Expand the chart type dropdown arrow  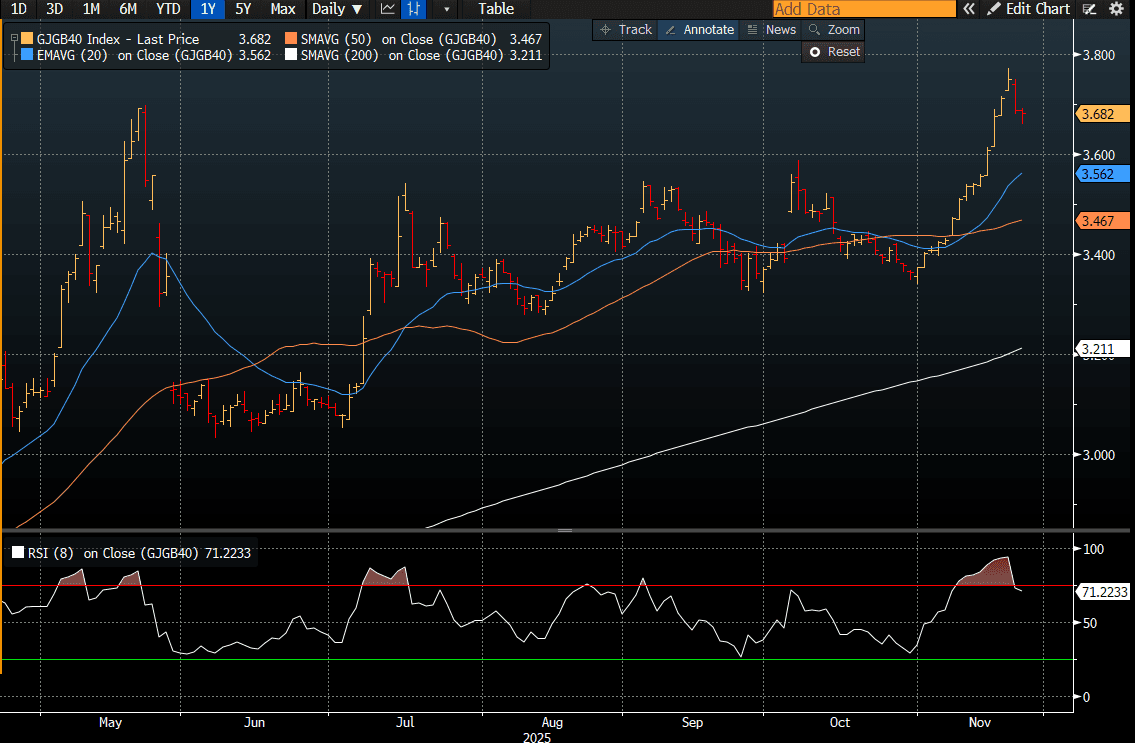[445, 9]
